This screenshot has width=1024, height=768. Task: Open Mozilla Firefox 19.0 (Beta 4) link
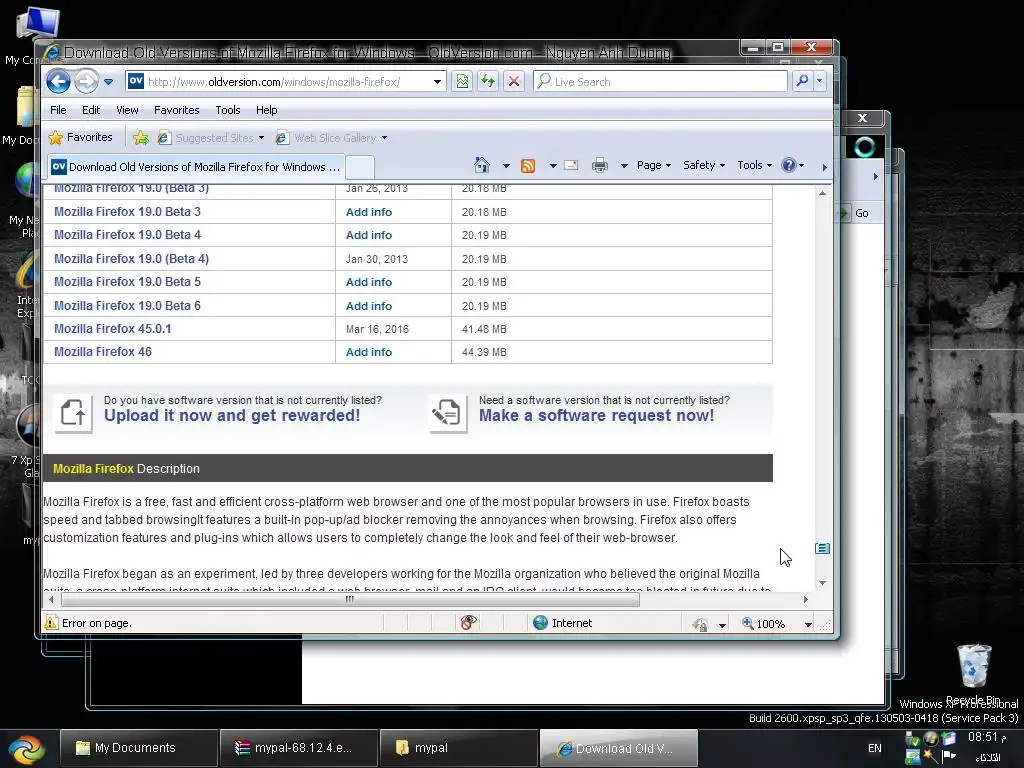(131, 259)
